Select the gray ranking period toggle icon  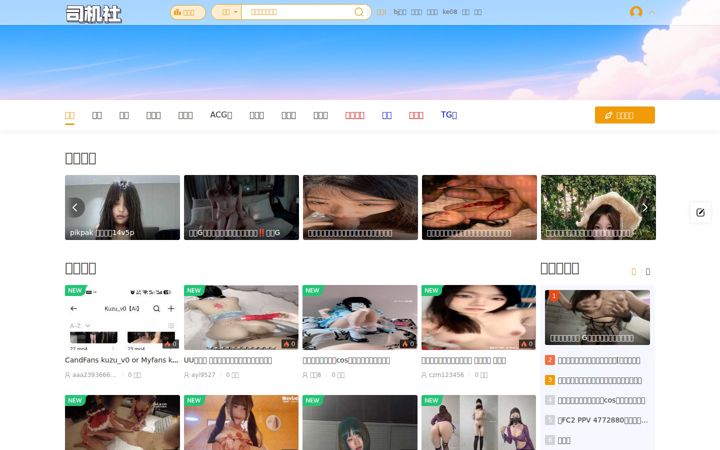click(648, 272)
